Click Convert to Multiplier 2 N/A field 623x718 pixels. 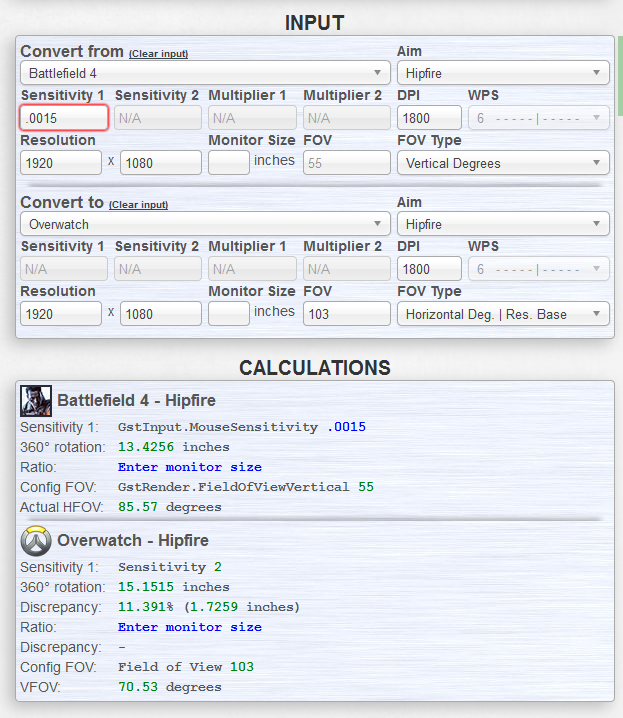[347, 269]
